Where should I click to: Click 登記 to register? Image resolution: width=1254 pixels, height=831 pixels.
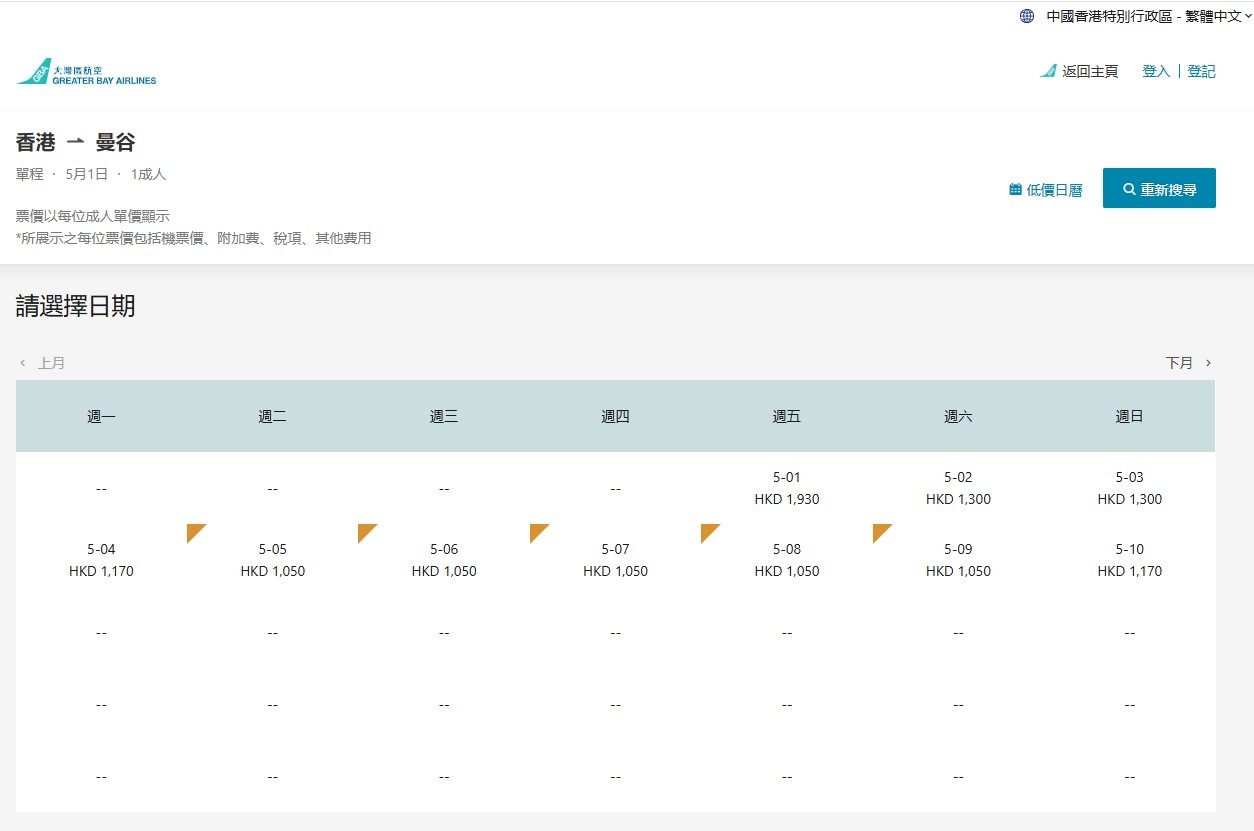pos(1201,71)
